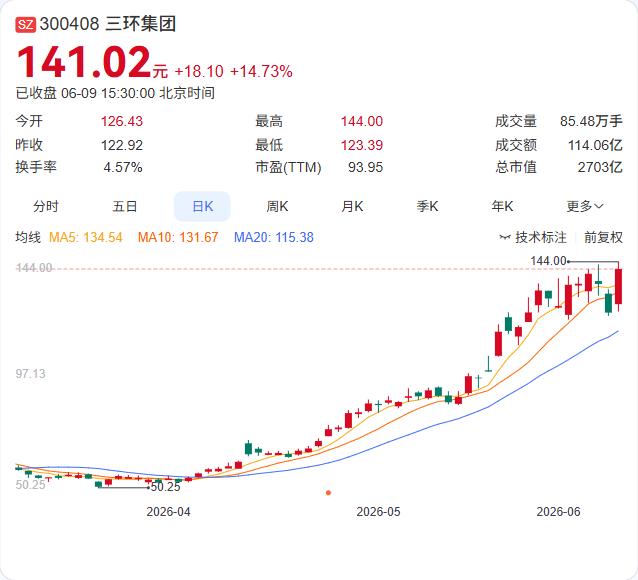Click the 换手率 value 4.57%

123,167
